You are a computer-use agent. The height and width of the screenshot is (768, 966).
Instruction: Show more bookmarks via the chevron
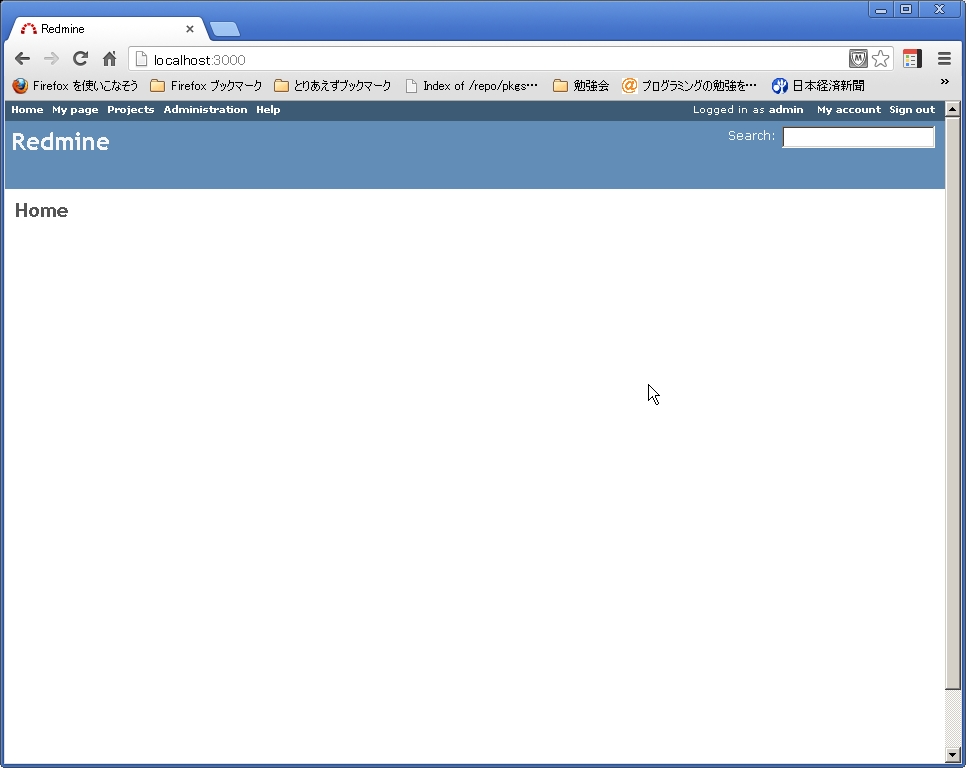tap(944, 82)
